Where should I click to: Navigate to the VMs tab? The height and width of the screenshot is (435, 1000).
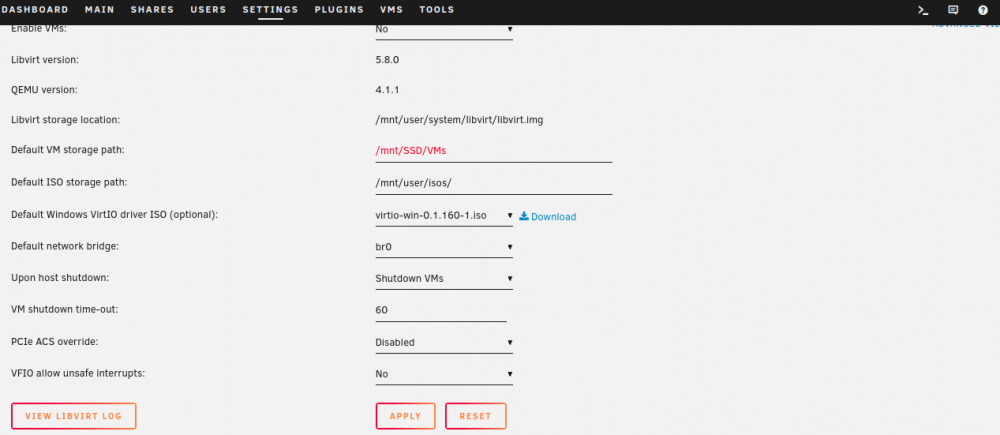tap(392, 10)
